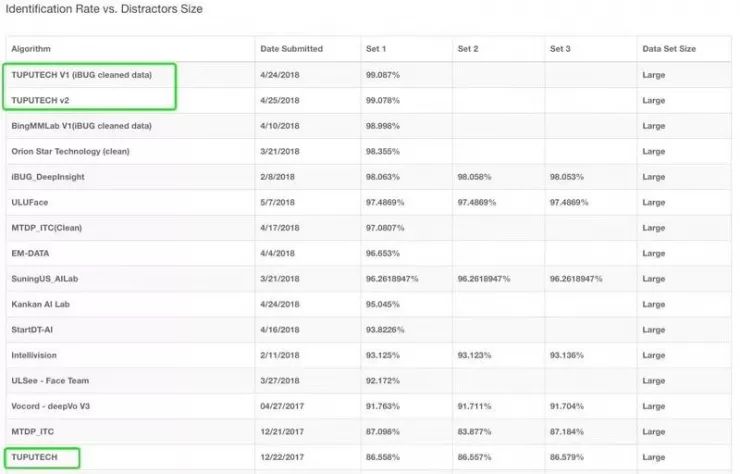The width and height of the screenshot is (740, 474).
Task: Click the 99.087% Set 1 value
Action: point(383,75)
